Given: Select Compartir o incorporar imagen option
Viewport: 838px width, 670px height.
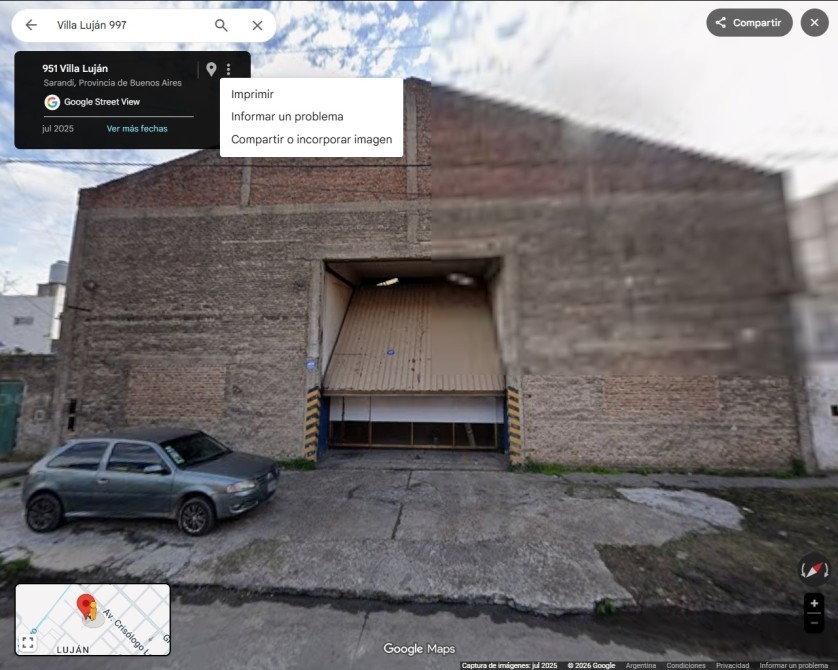Looking at the screenshot, I should (x=311, y=139).
